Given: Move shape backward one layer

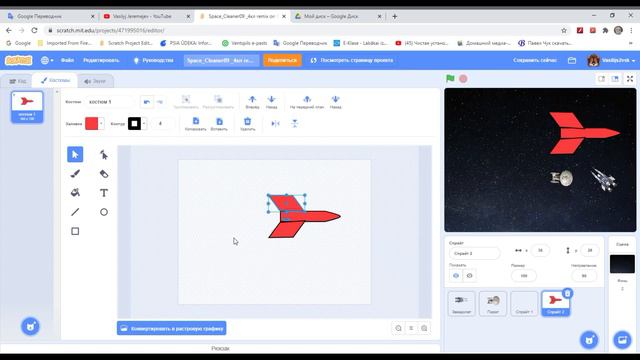Looking at the screenshot, I should 271,102.
